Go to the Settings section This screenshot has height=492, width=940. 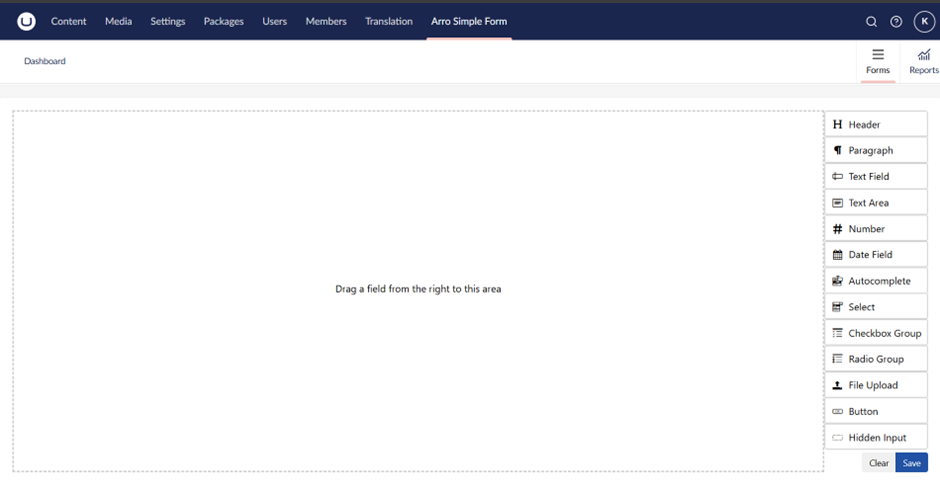click(168, 22)
